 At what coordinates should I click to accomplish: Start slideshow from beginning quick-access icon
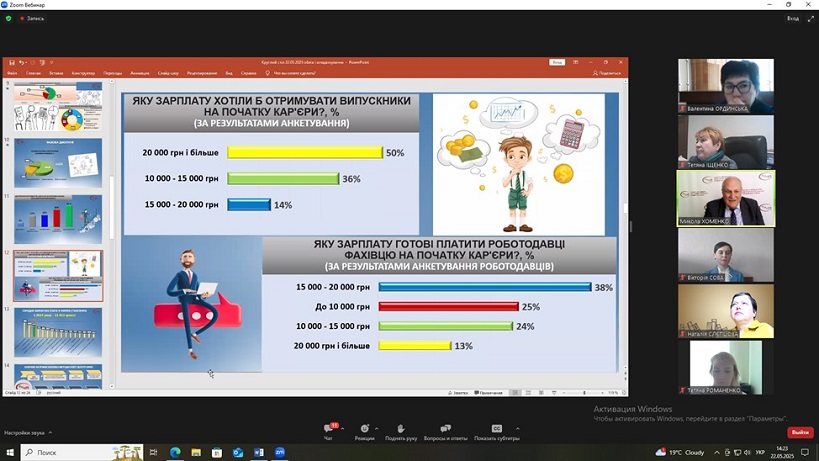click(42, 63)
